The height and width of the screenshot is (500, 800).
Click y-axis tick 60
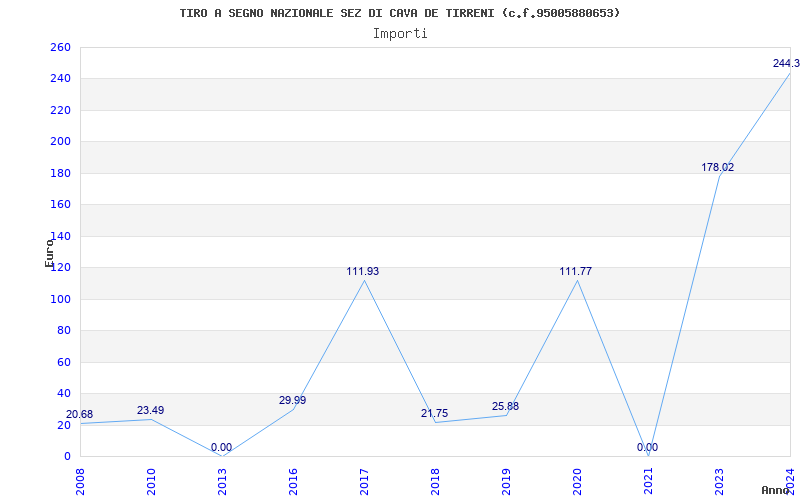(x=64, y=362)
